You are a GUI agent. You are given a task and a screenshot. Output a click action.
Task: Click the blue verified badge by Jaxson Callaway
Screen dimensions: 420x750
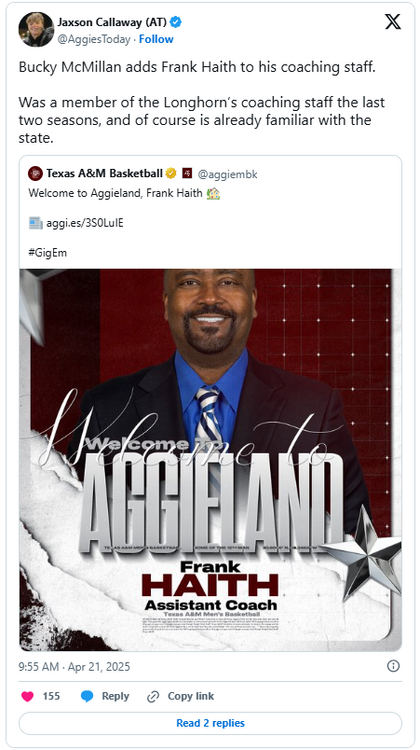(176, 22)
